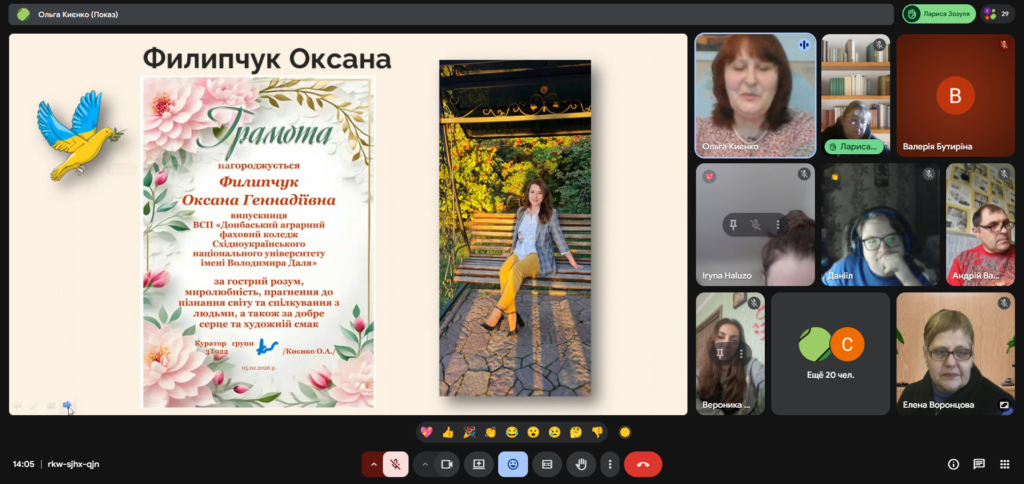Click the Лариса Зозуля raised hand chip
1024x484 pixels.
coord(938,14)
